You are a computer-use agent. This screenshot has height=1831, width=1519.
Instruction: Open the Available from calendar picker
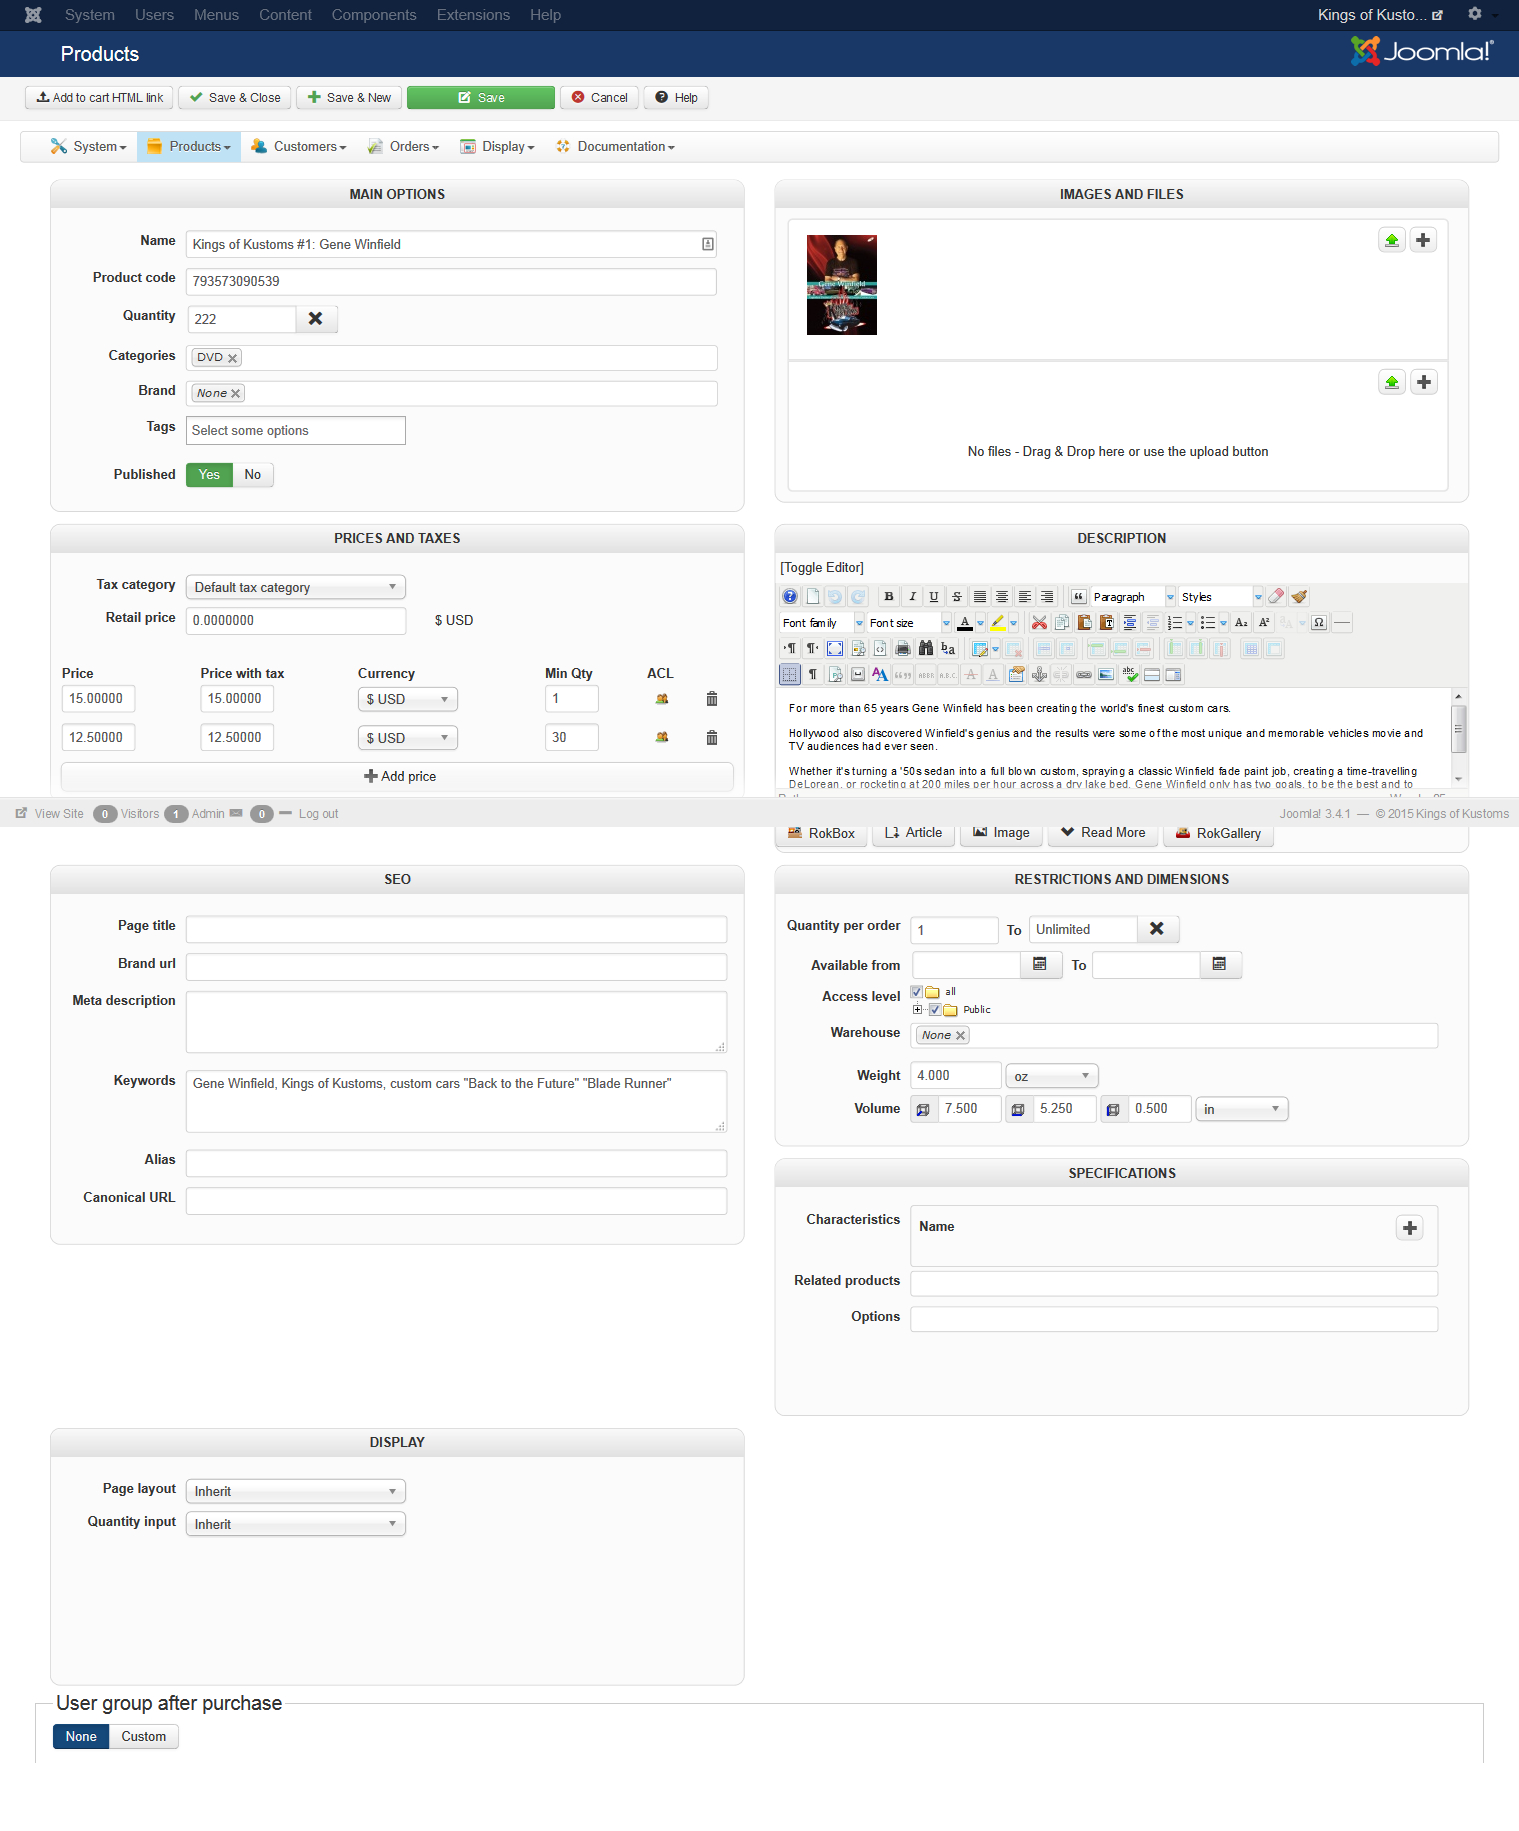[1040, 964]
